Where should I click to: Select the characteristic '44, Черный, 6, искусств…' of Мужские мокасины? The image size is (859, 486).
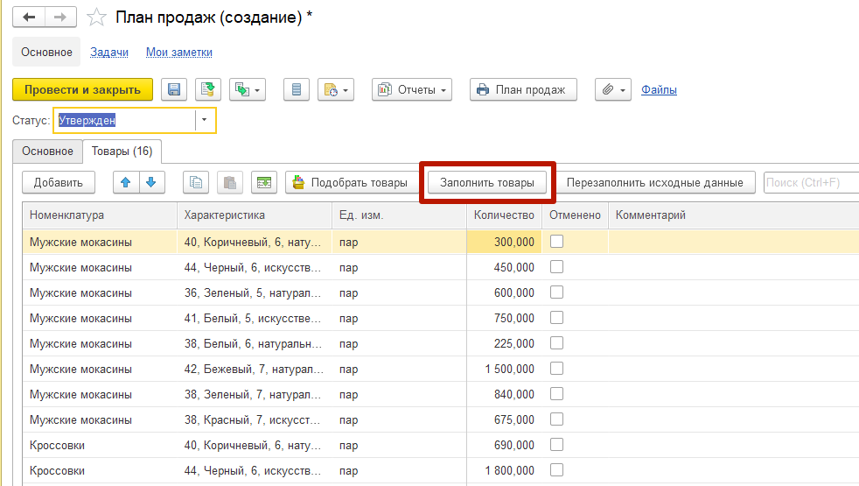255,267
